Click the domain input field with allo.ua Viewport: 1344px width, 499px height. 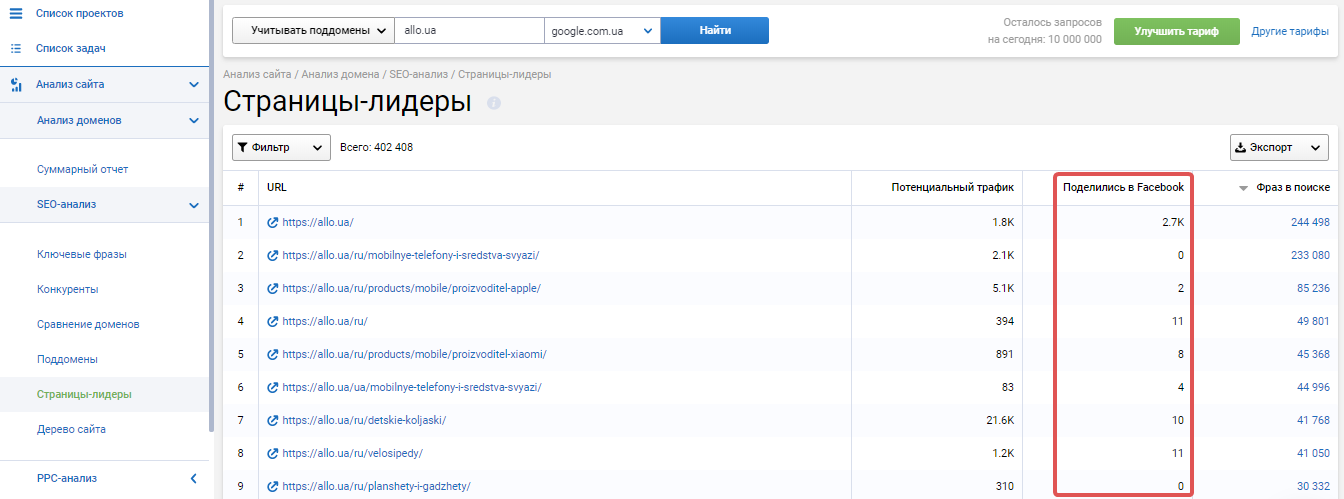coord(469,31)
